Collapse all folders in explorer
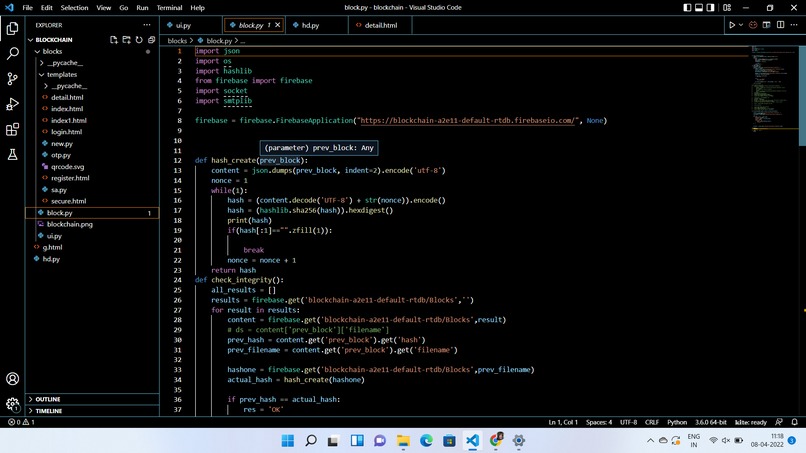 coord(151,40)
